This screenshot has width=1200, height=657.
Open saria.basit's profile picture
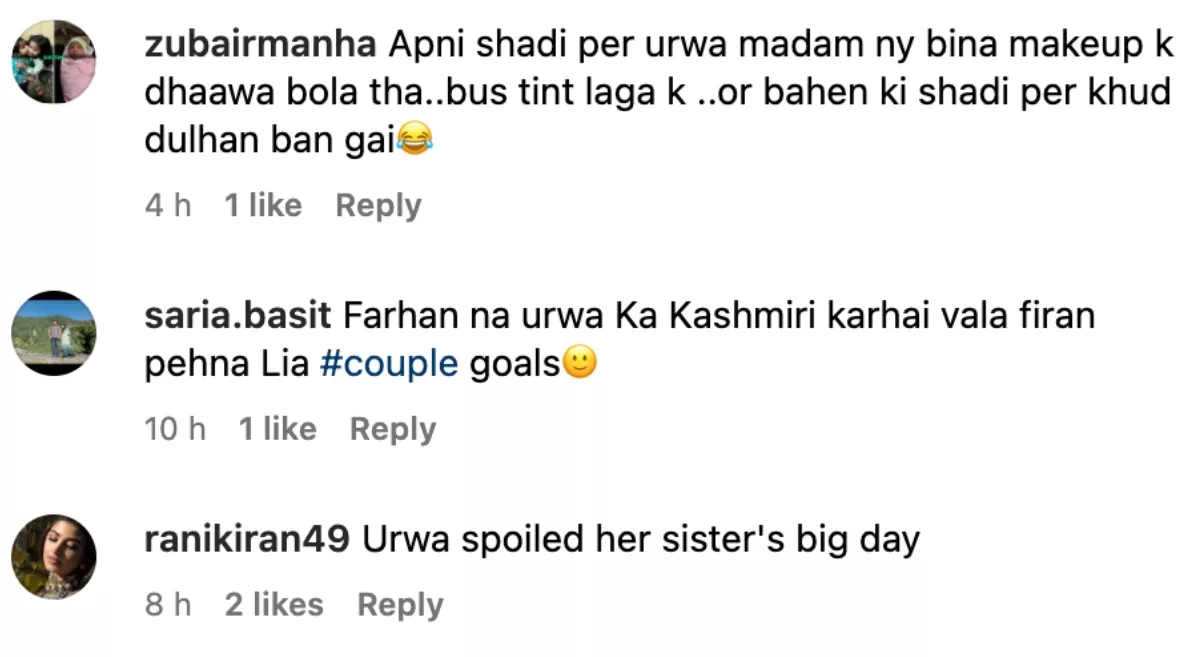(54, 333)
